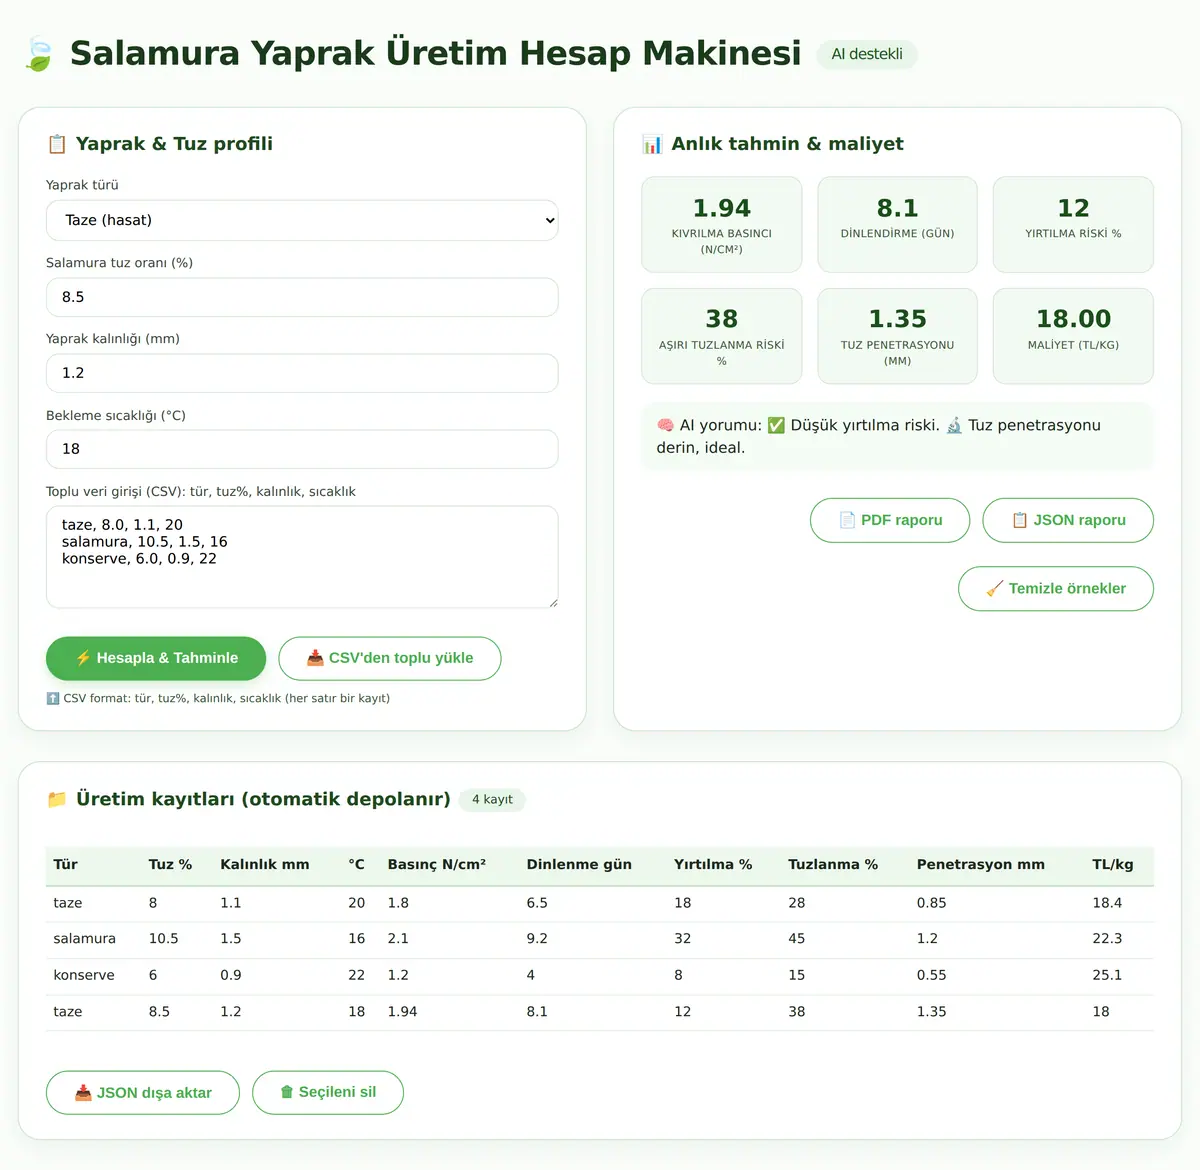Click the page title Salamura Yaprak Üretim Hesap Makinesi
This screenshot has width=1200, height=1170.
(435, 53)
